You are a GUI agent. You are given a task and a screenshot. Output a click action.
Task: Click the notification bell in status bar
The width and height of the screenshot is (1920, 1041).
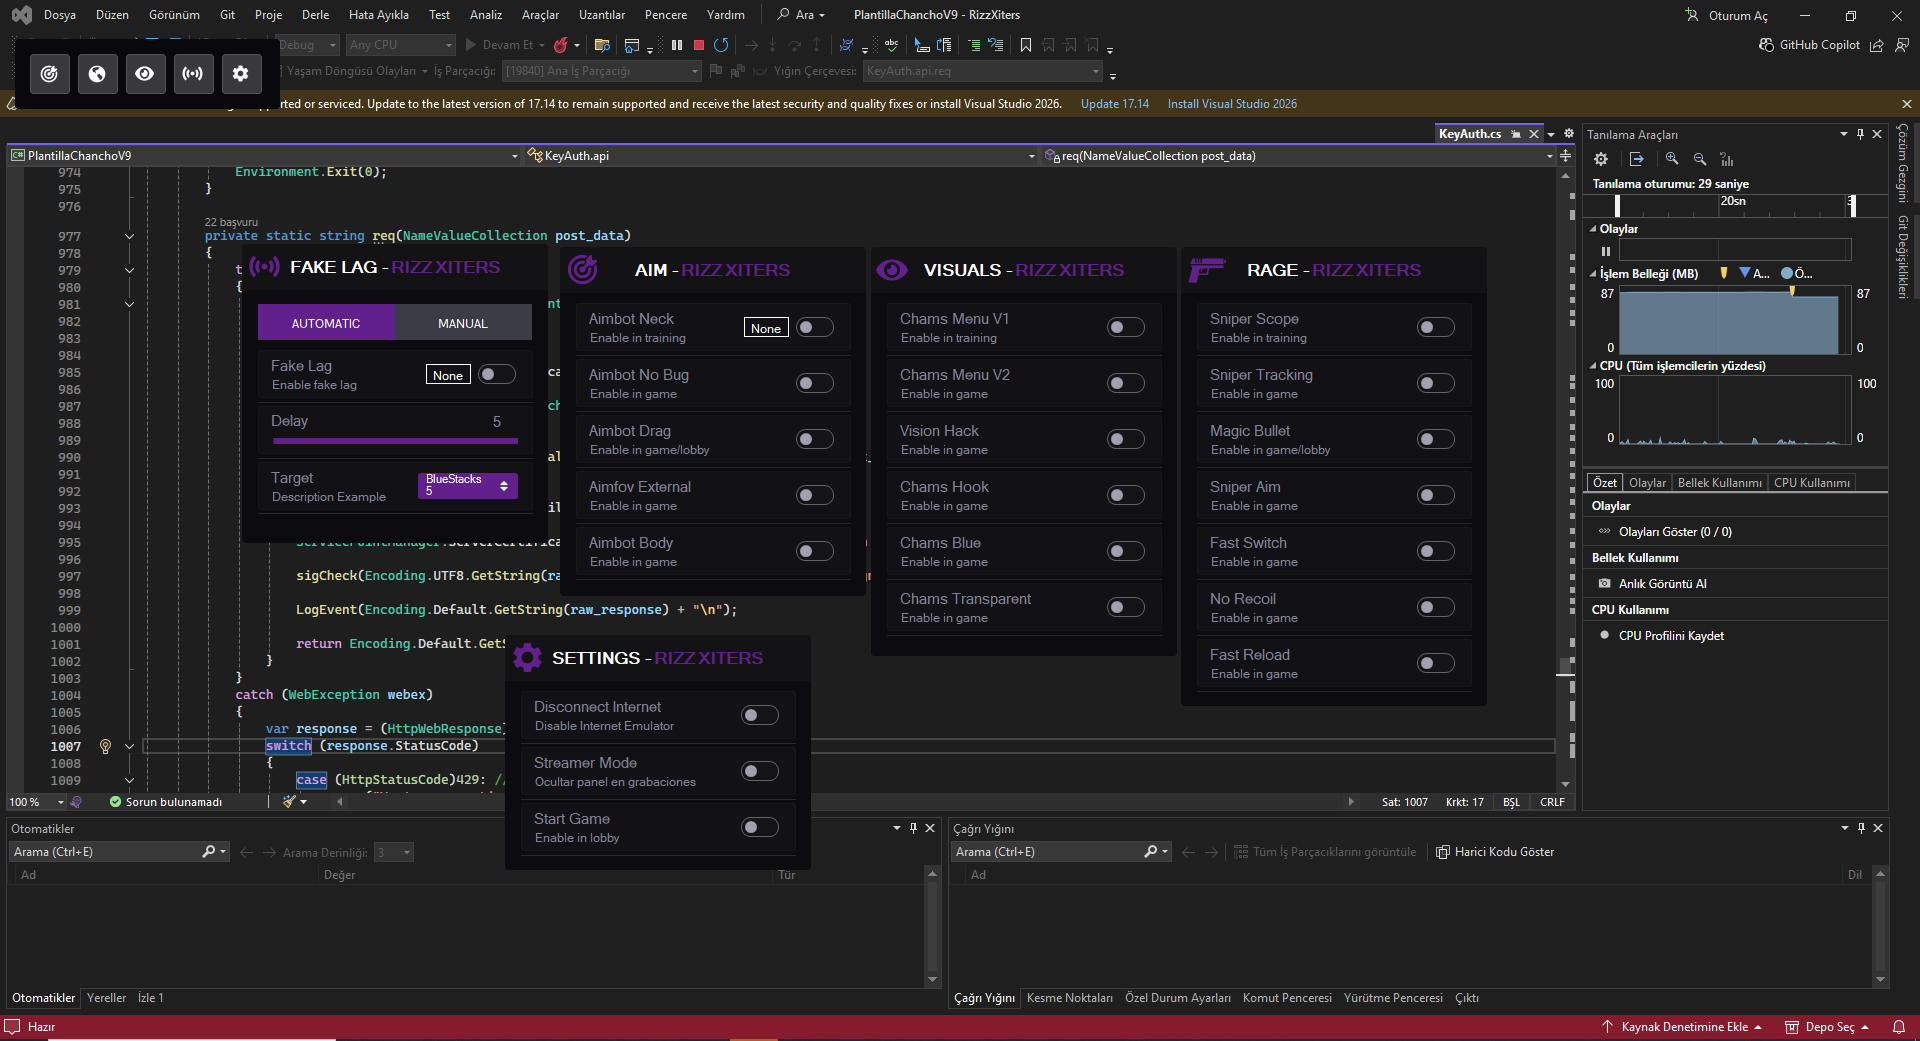[1898, 1027]
